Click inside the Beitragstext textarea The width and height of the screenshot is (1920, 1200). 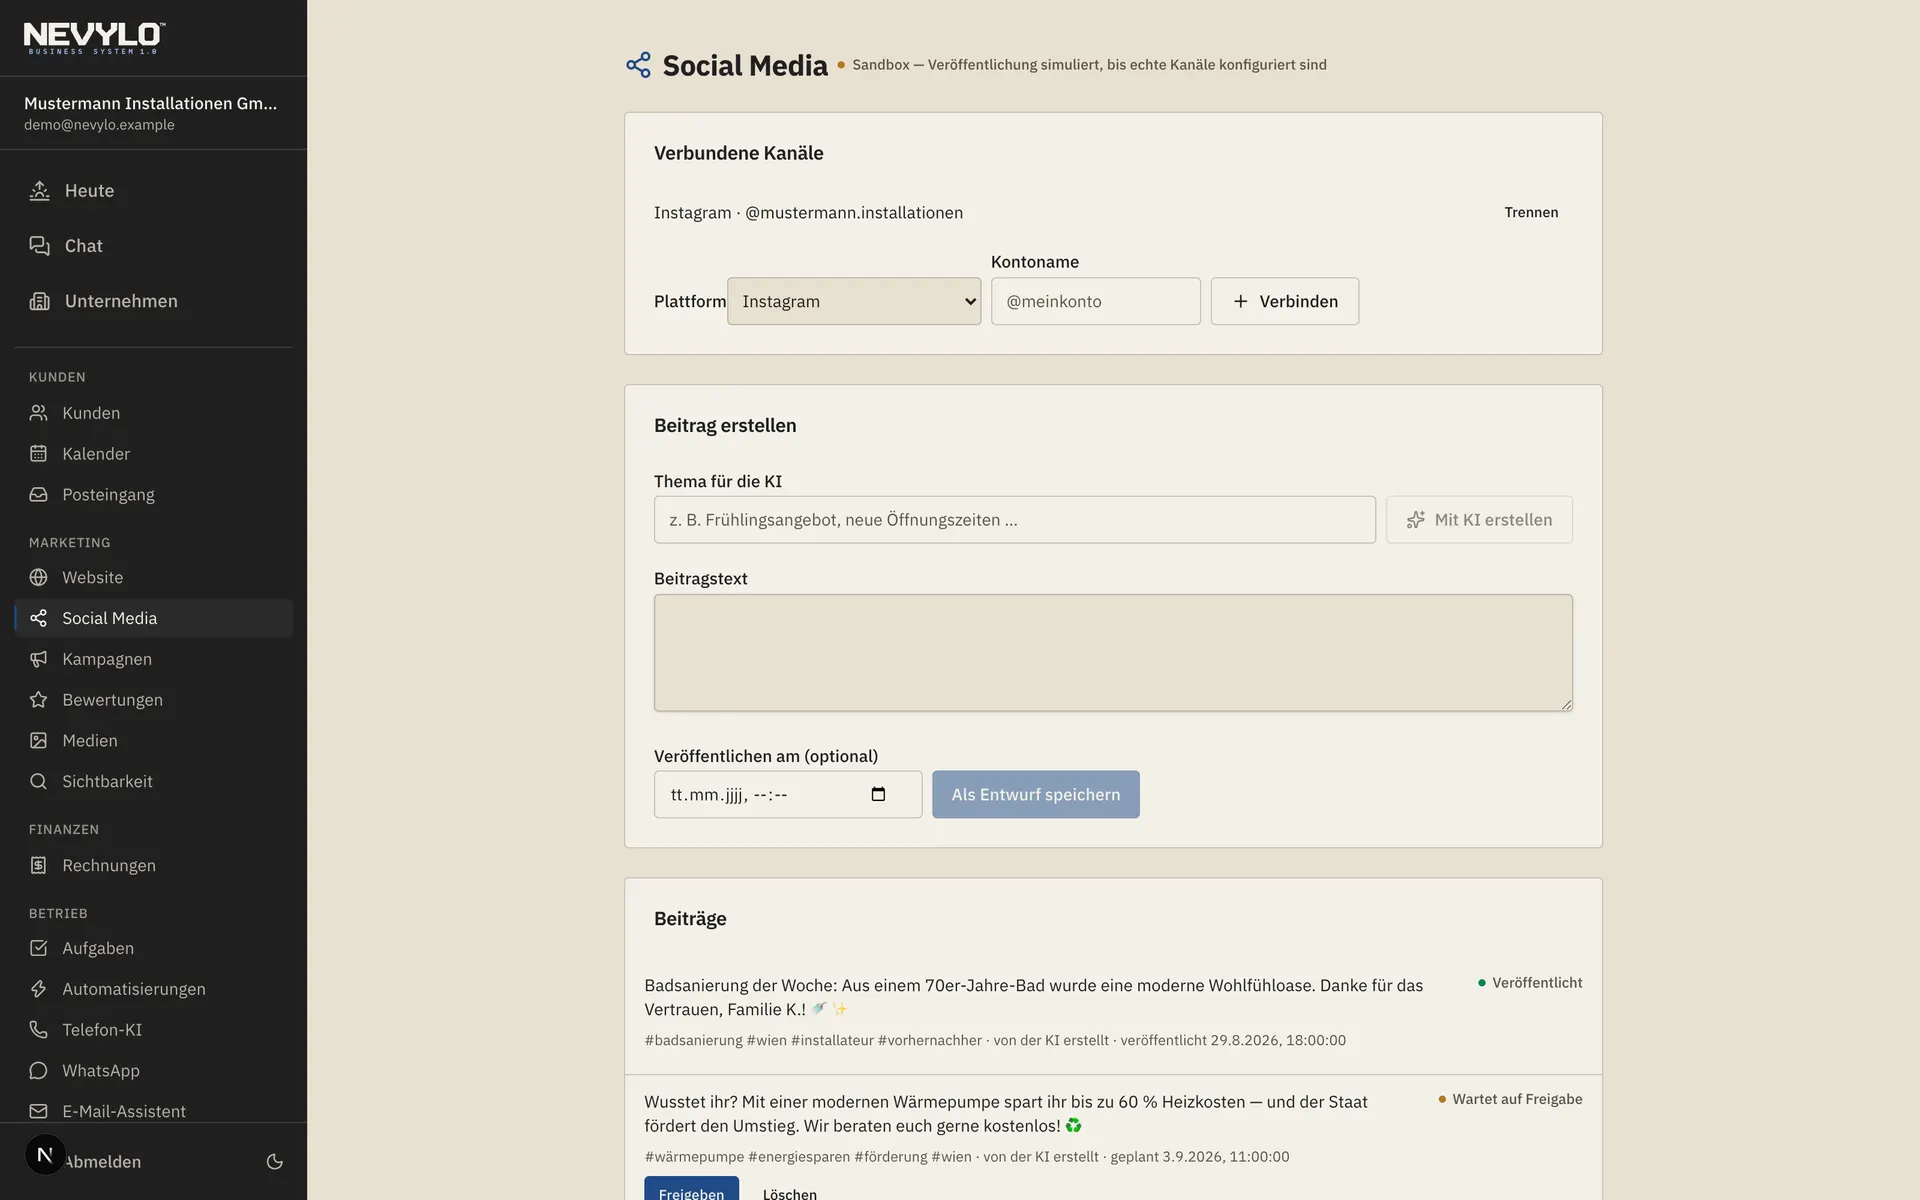pos(1113,653)
